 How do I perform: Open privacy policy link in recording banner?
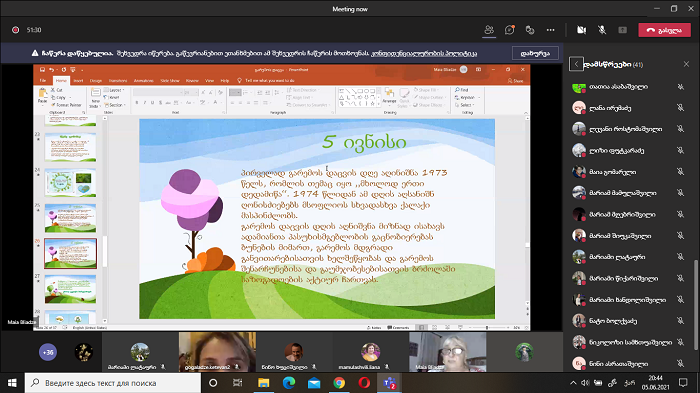pyautogui.click(x=424, y=53)
